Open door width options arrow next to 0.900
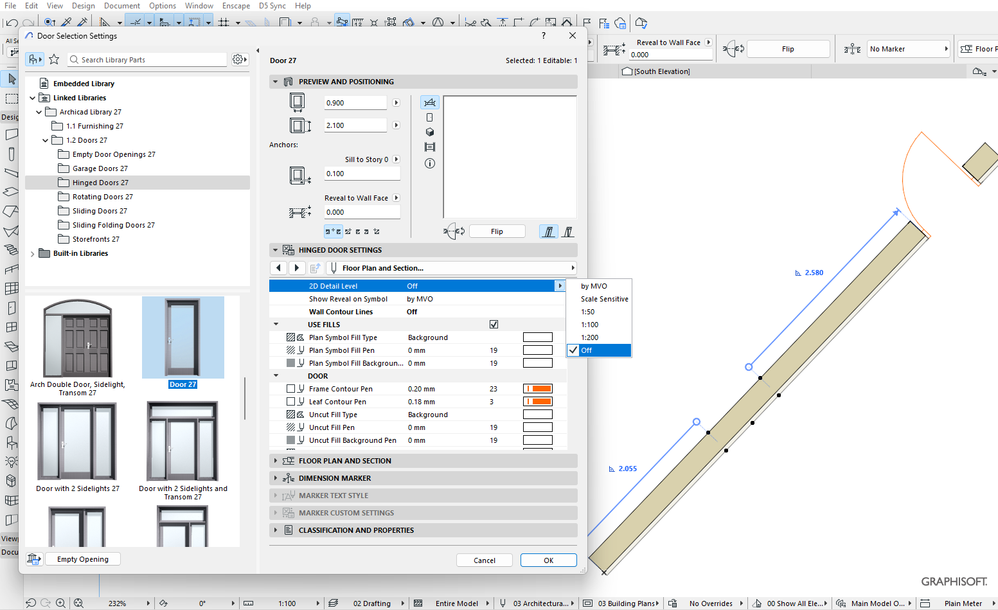998x610 pixels. tap(397, 103)
